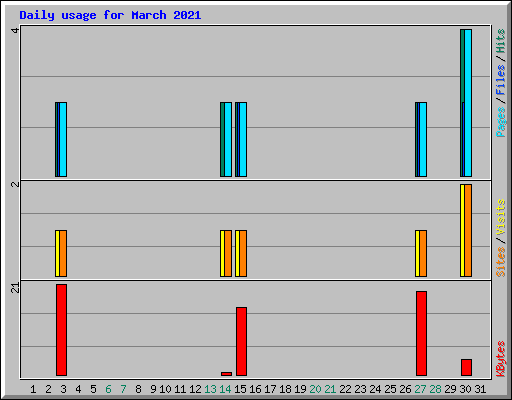Click day label "24" on the x-axis
The width and height of the screenshot is (512, 400).
pos(375,389)
